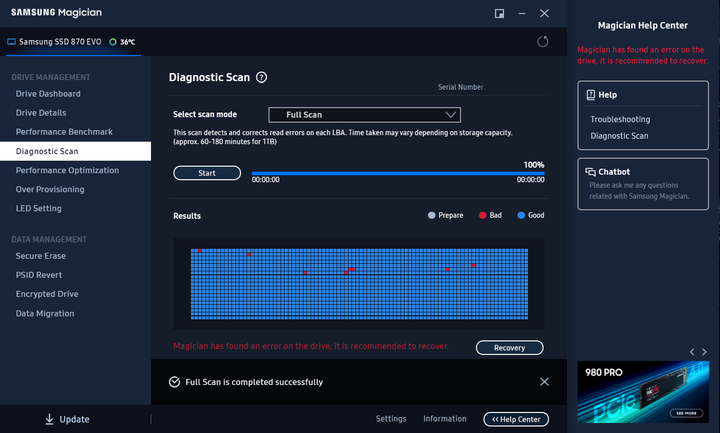Click the Good blue legend dot
This screenshot has height=433, width=720.
pos(521,215)
